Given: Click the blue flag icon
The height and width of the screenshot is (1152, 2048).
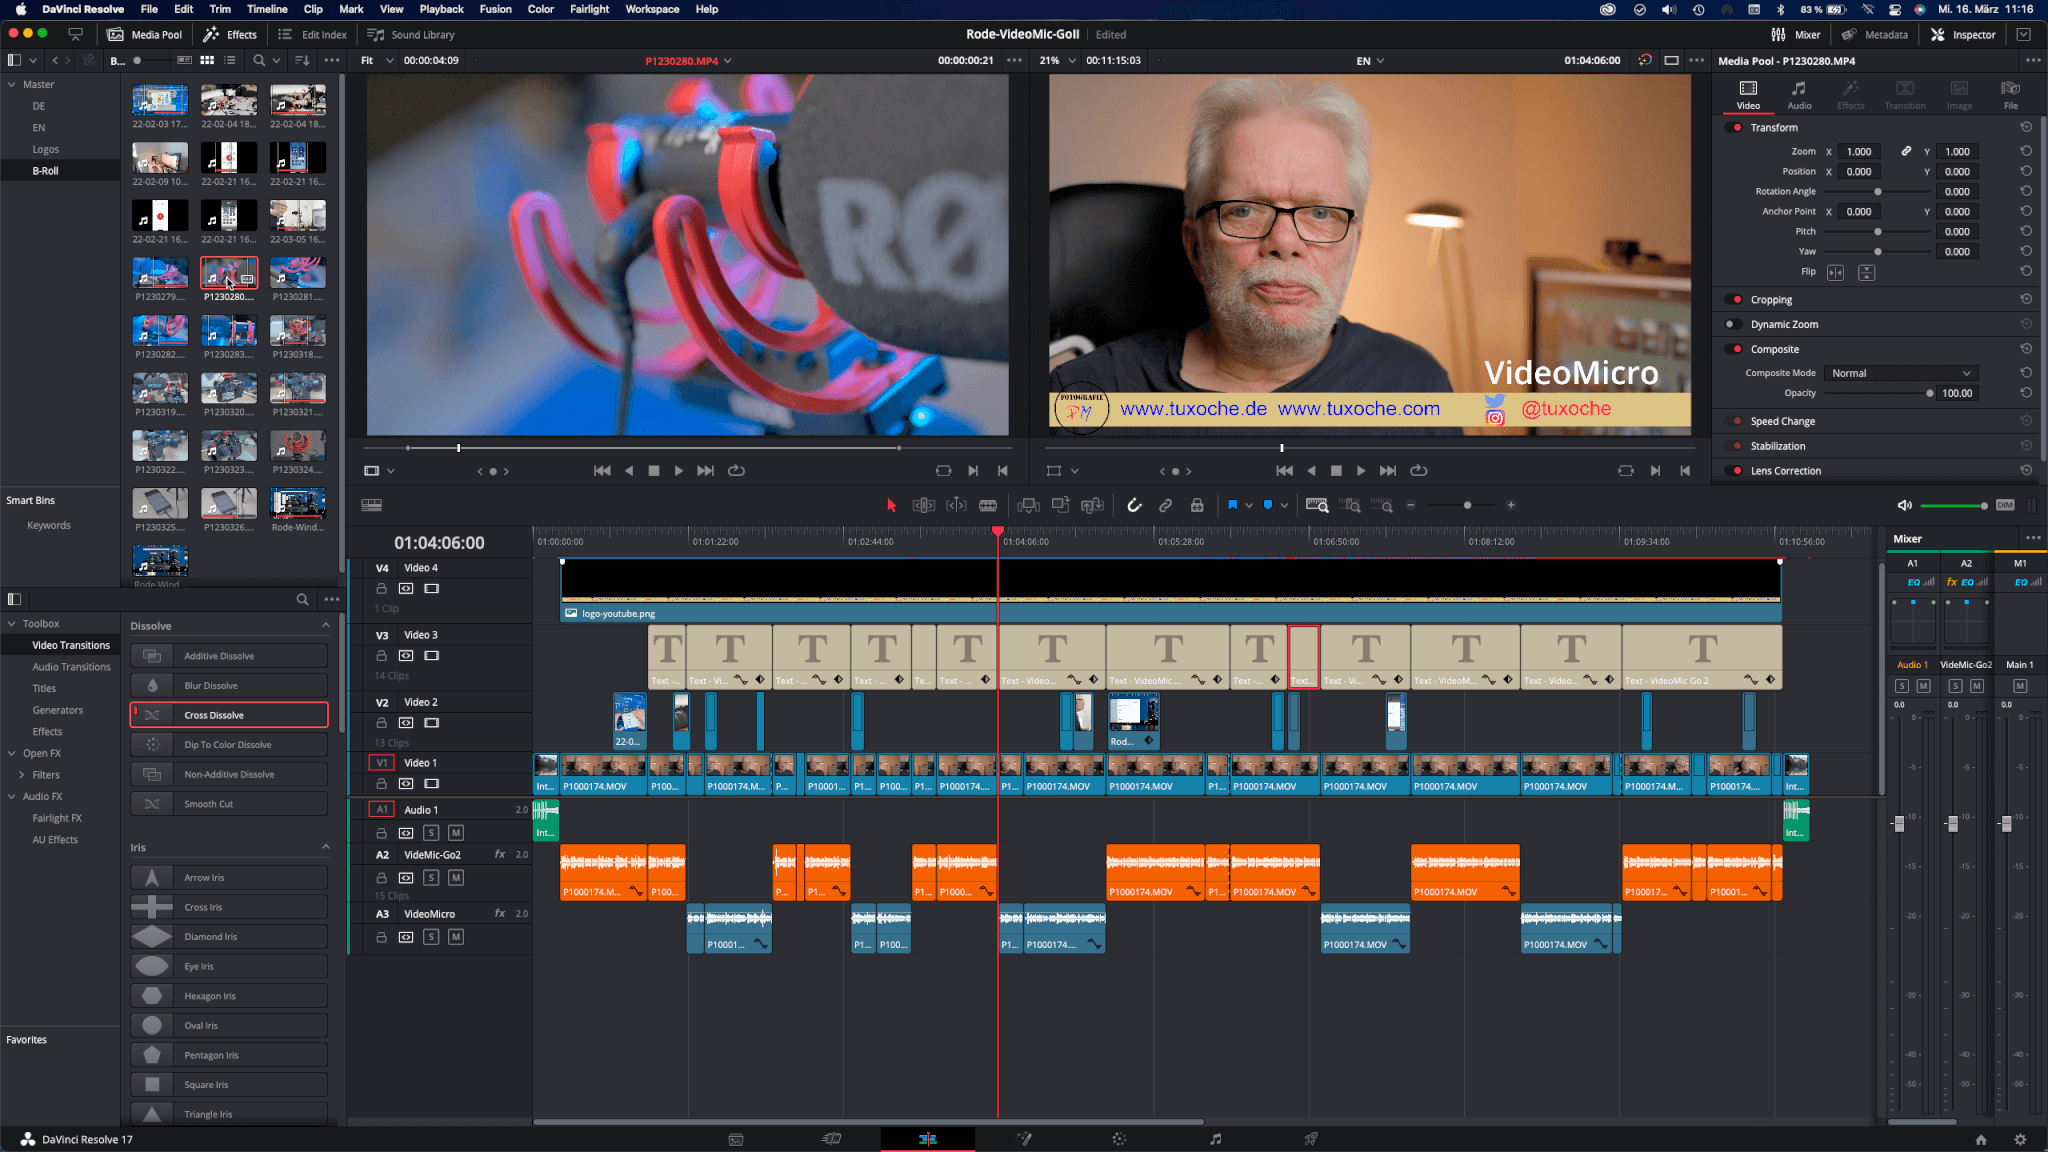Looking at the screenshot, I should (1233, 506).
